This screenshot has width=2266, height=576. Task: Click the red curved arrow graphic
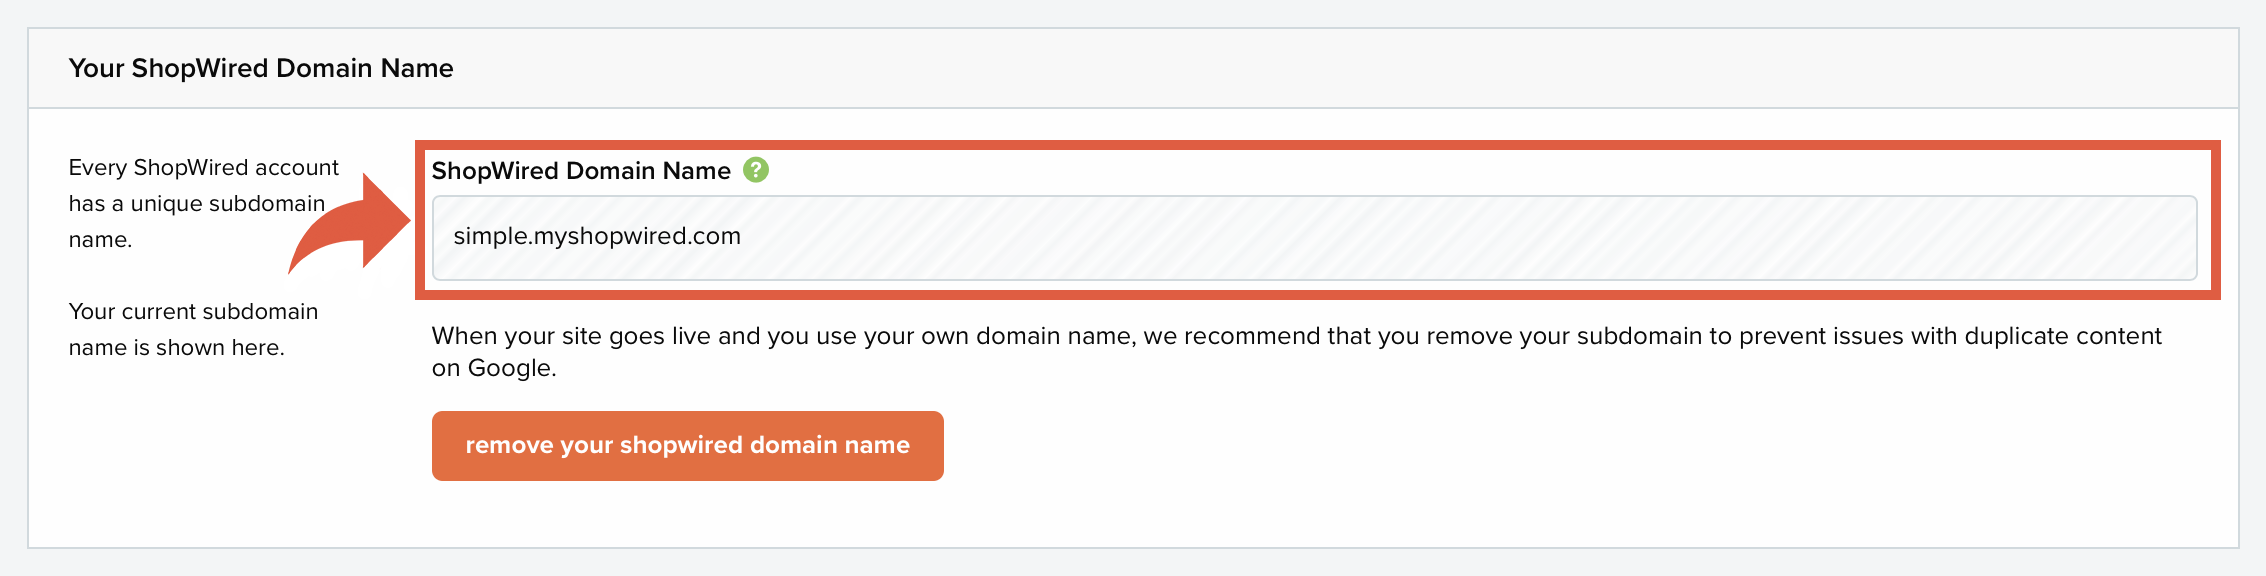click(350, 224)
